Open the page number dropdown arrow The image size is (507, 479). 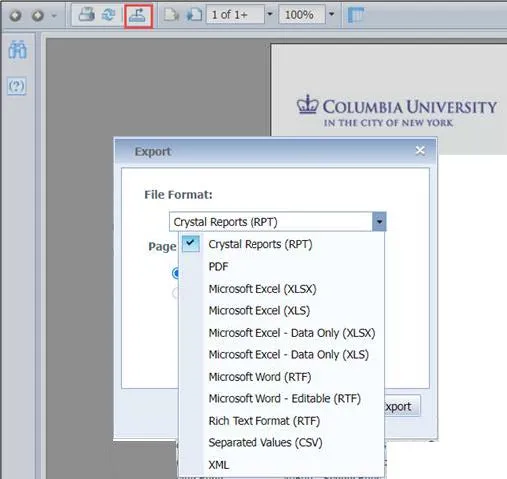point(270,14)
